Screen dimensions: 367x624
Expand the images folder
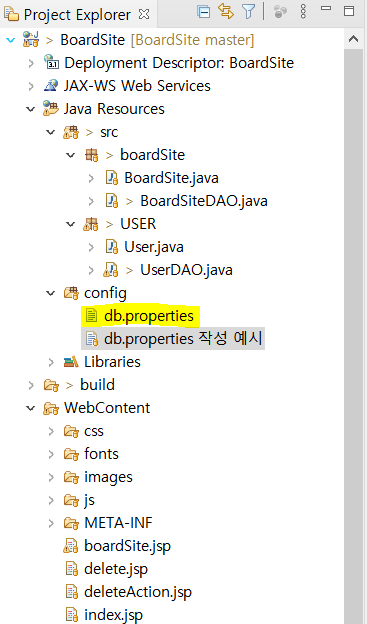pos(51,477)
